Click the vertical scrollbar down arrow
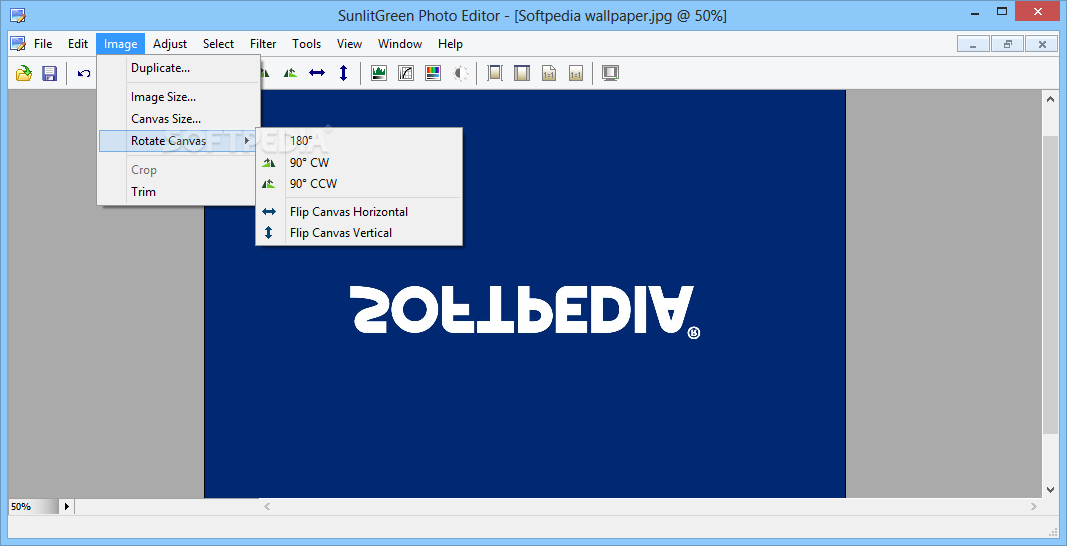Viewport: 1067px width, 546px height. tap(1050, 489)
